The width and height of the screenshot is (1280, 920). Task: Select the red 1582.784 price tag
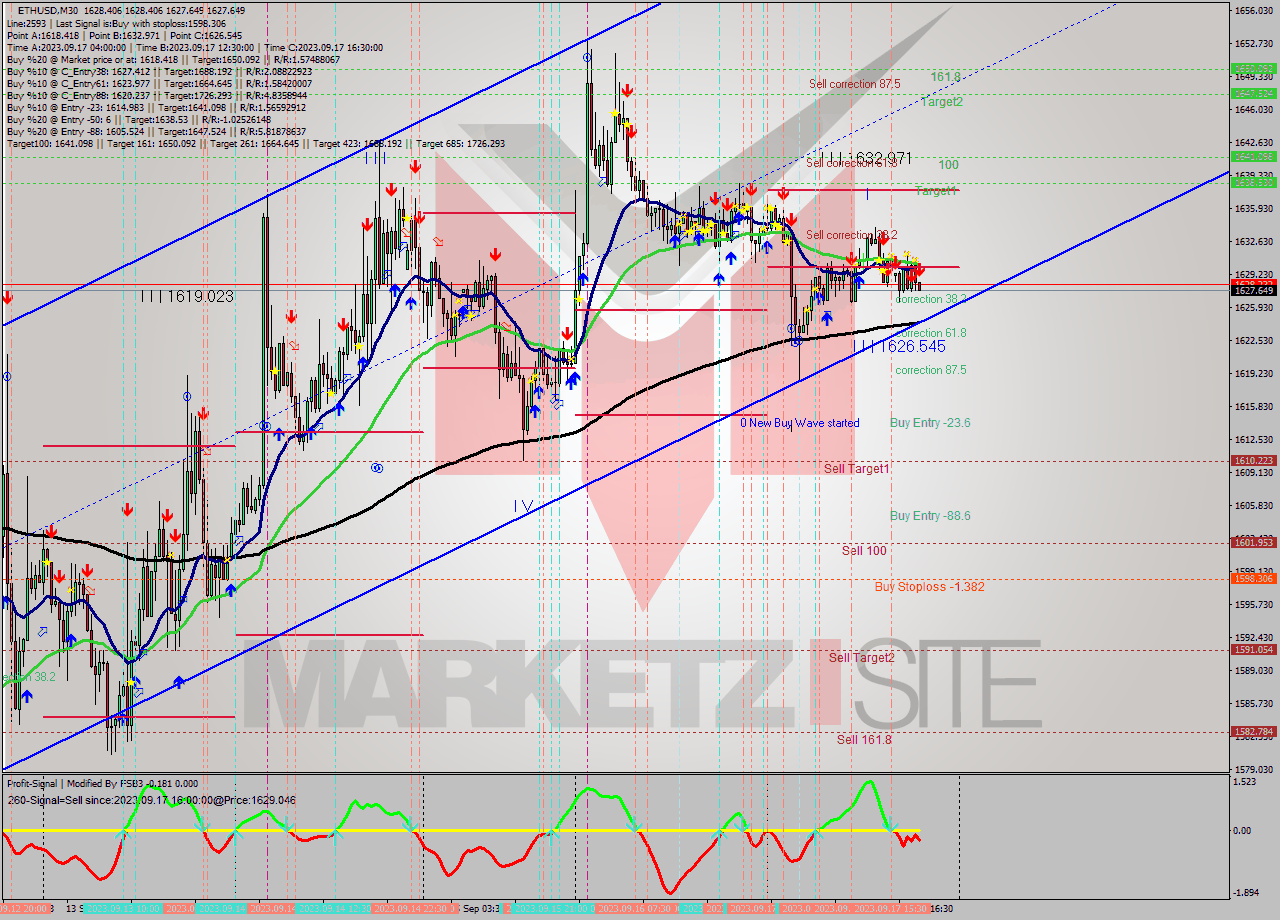(1253, 731)
